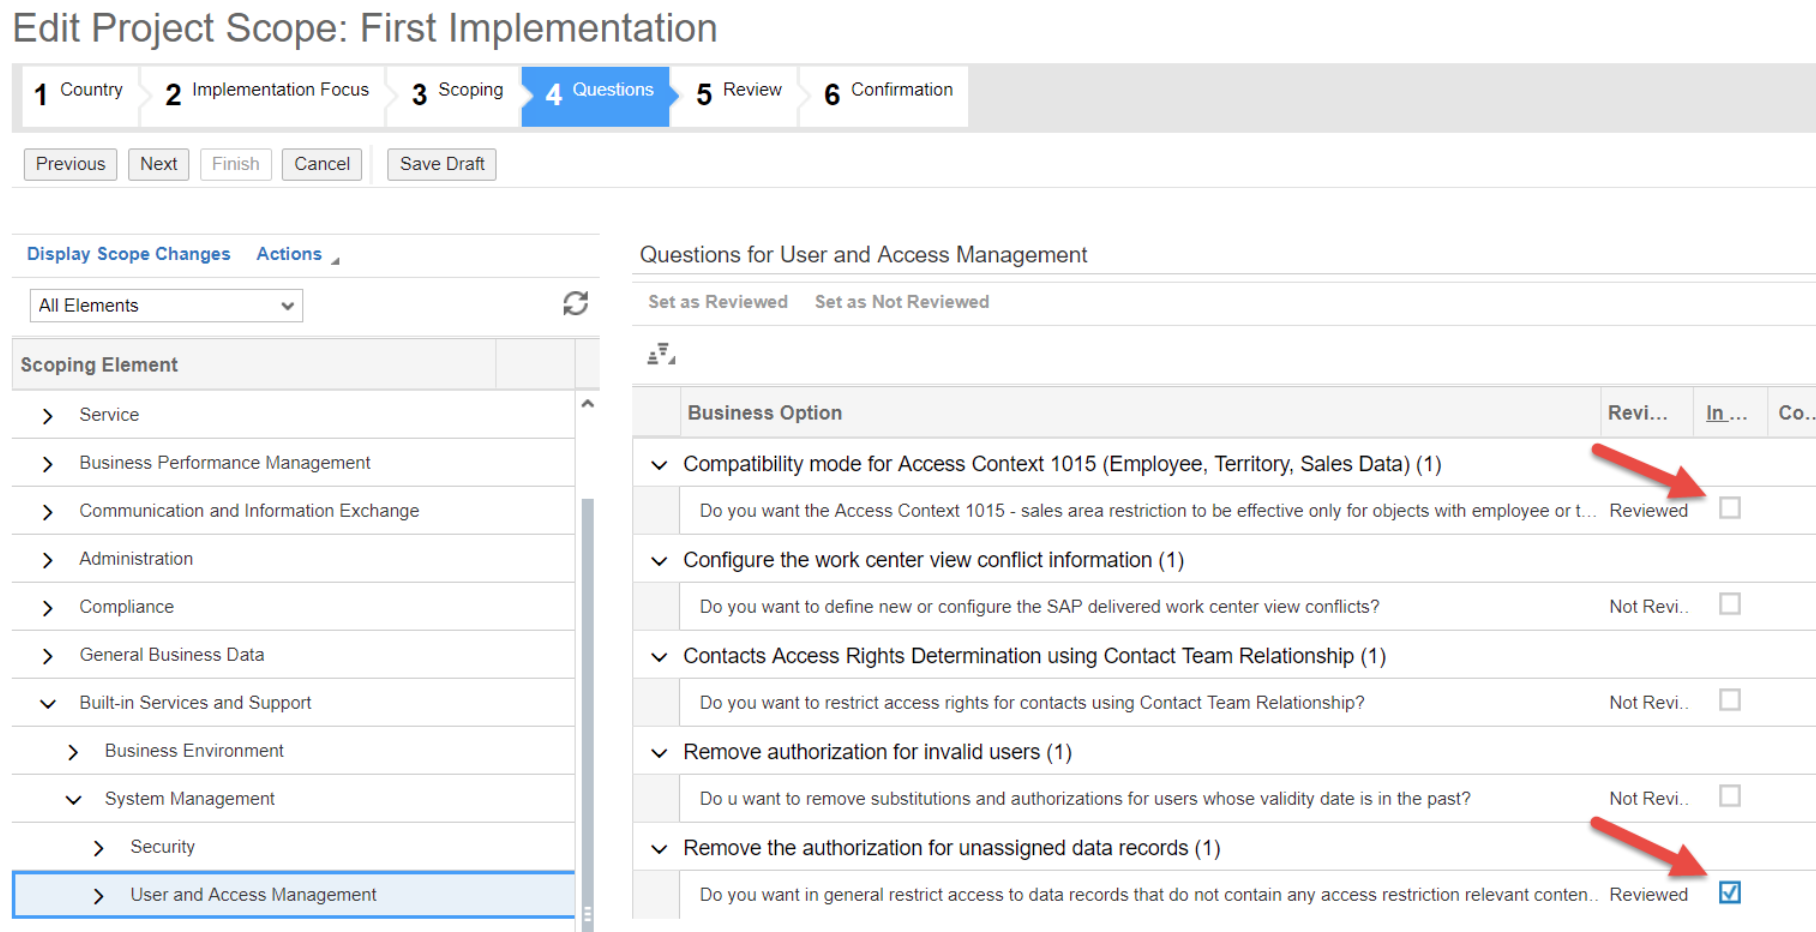Viewport: 1816px width, 932px height.
Task: Collapse Remove authorization for invalid users group
Action: (x=658, y=753)
